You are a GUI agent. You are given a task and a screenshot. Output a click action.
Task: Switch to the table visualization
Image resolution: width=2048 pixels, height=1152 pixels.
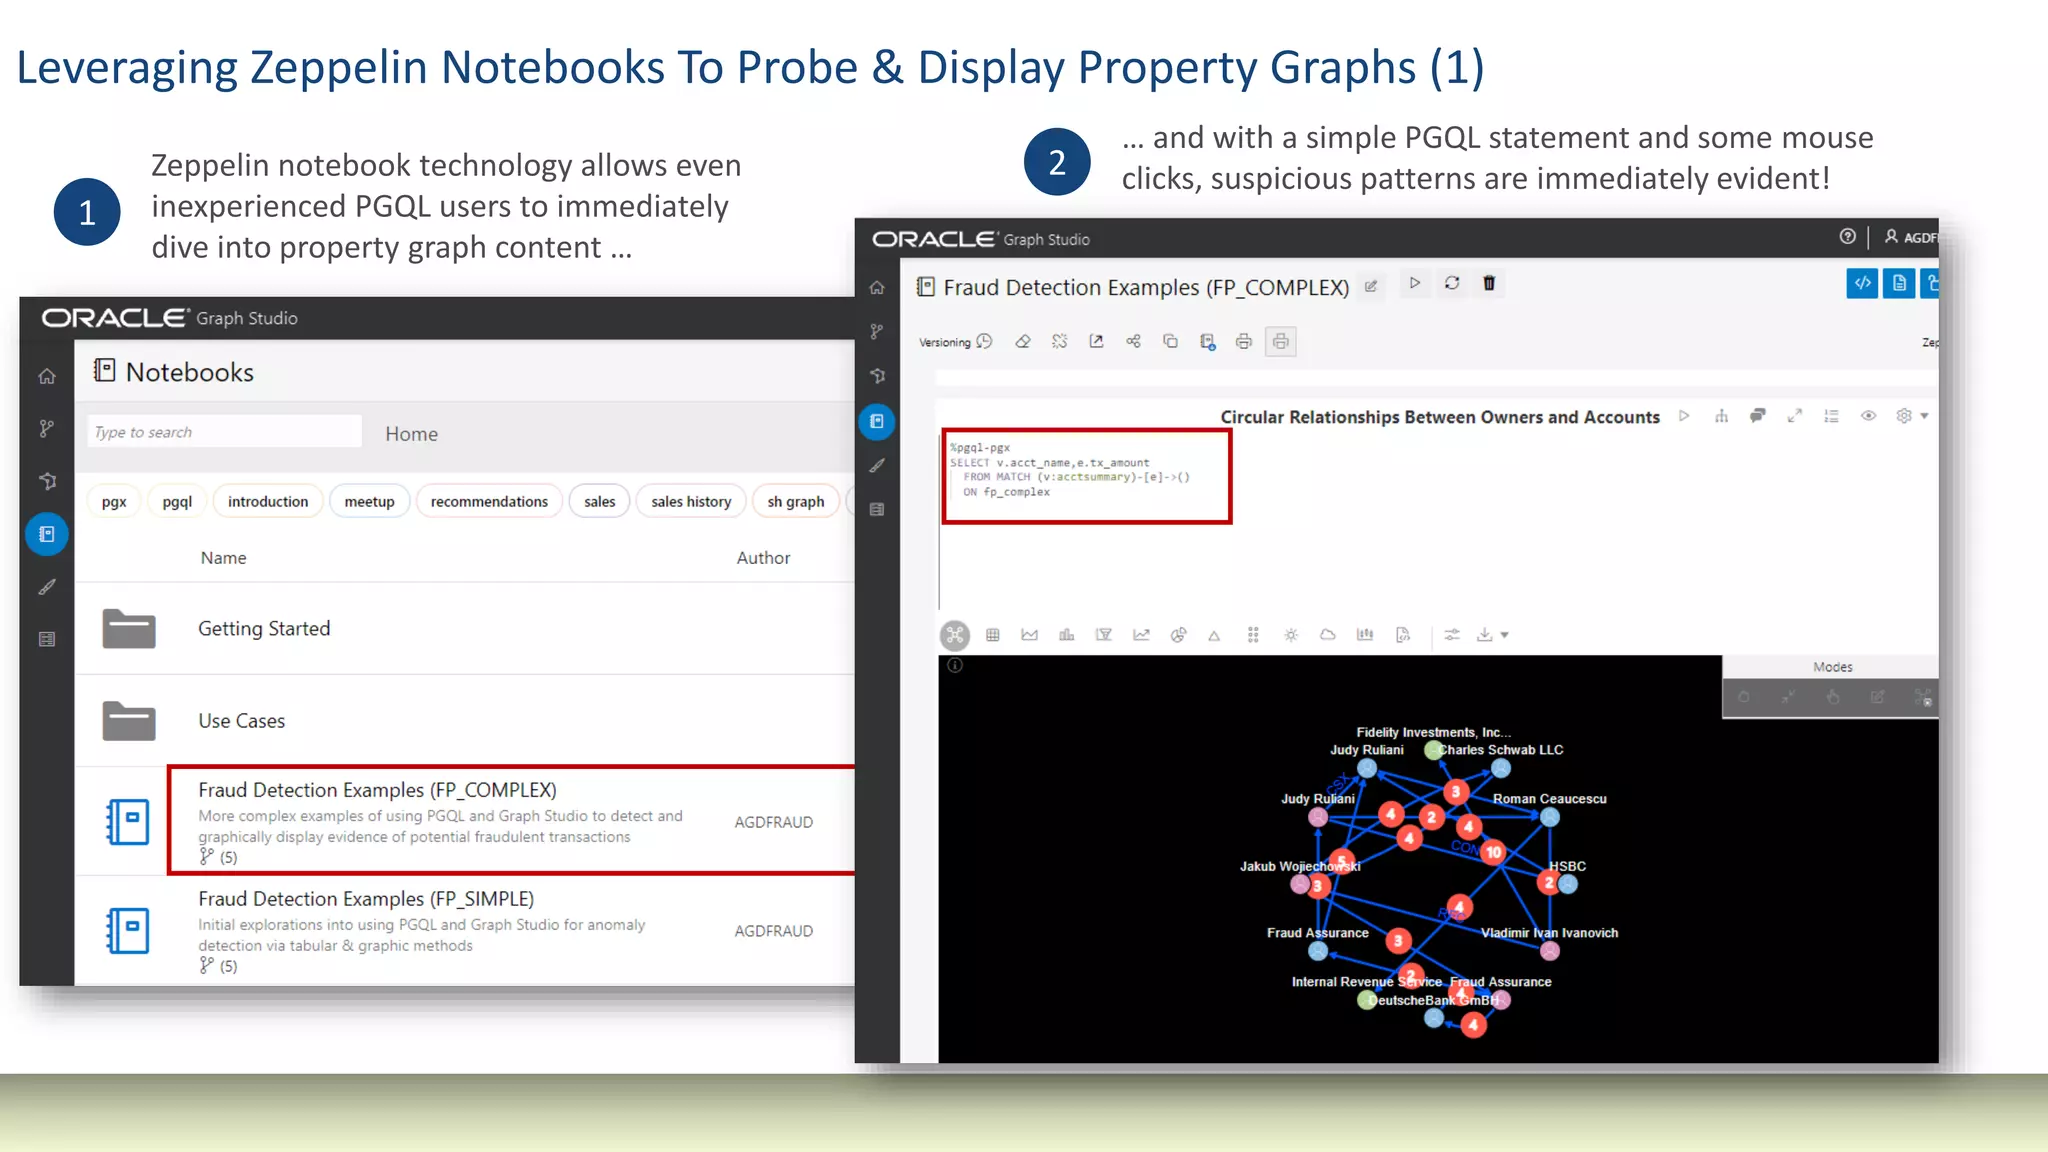pos(992,635)
